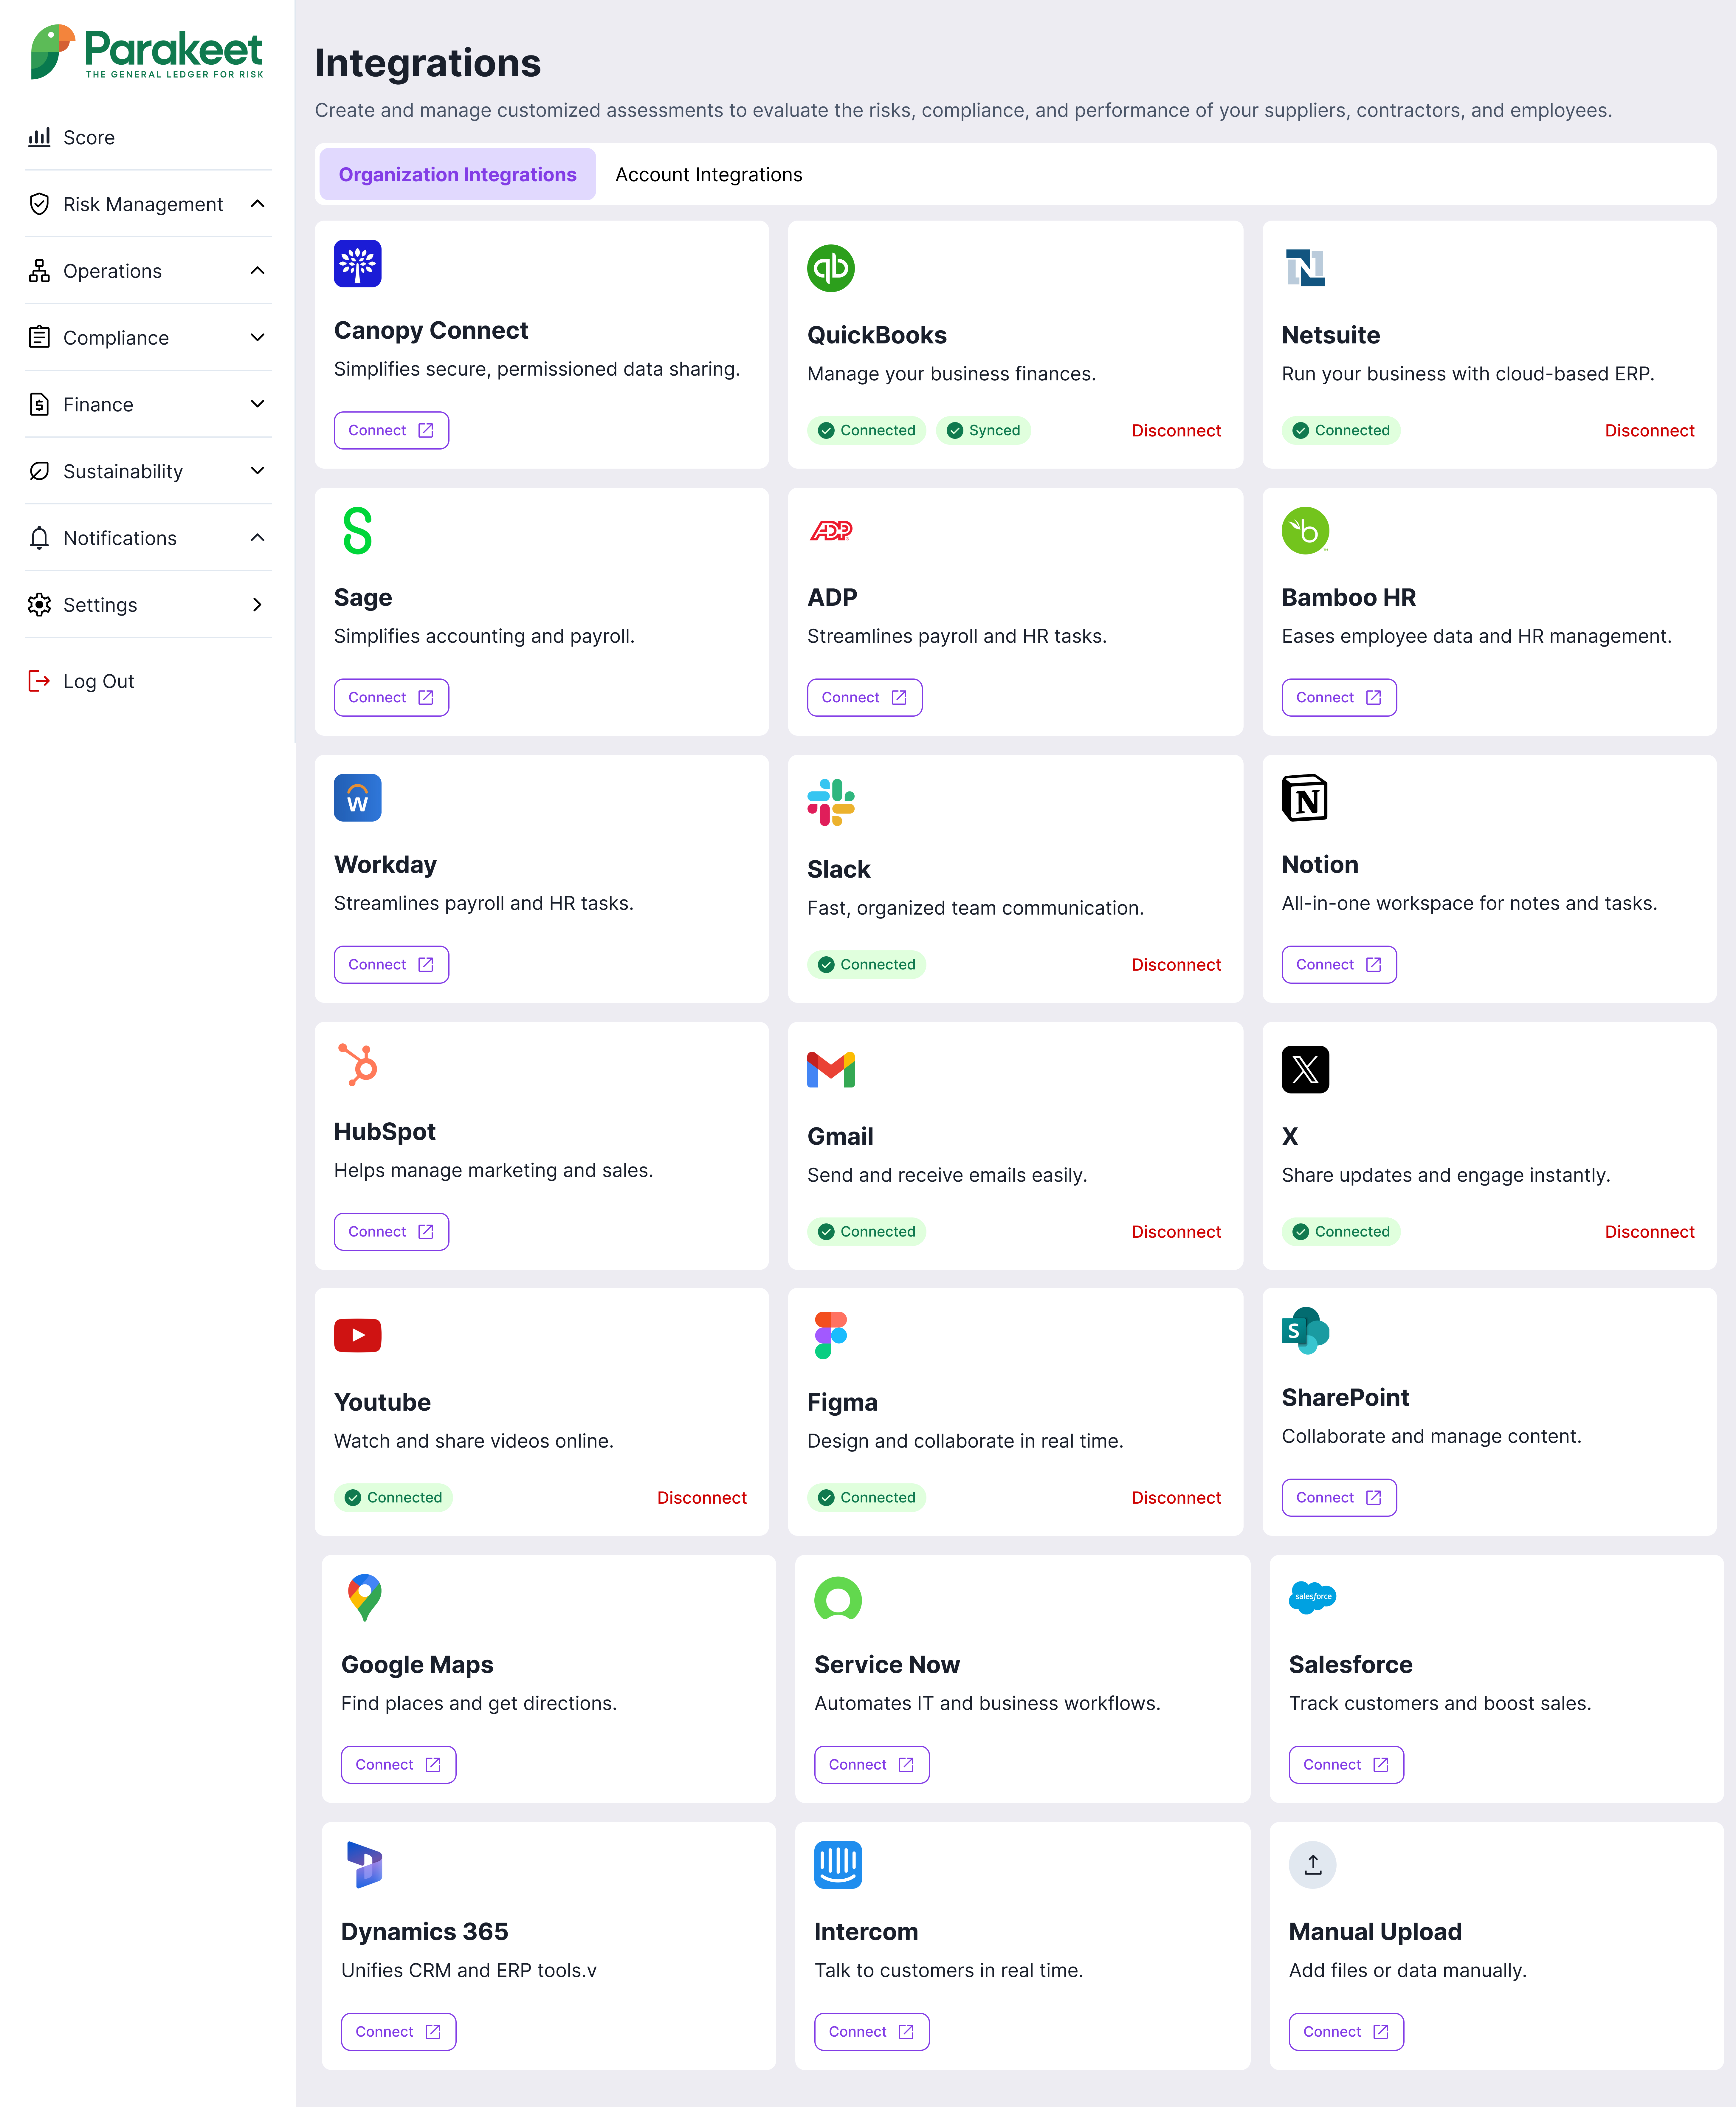Collapse the Risk Management menu

[x=257, y=204]
